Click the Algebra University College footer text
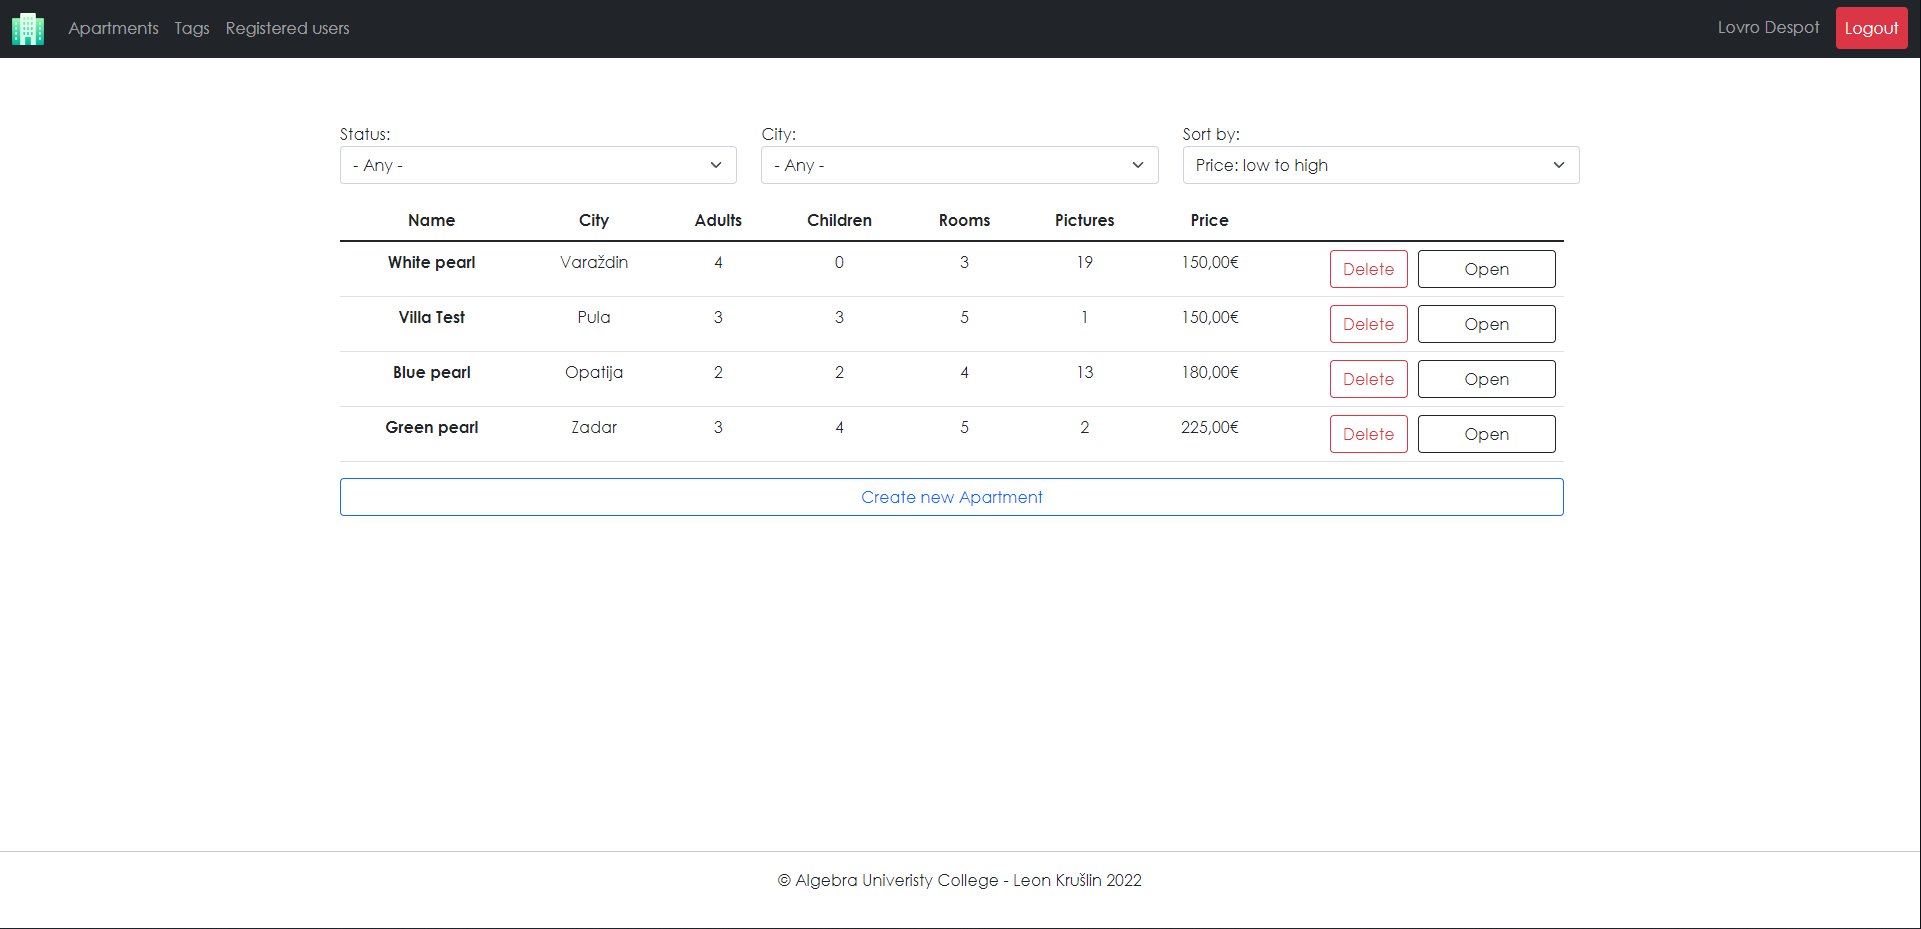Viewport: 1921px width, 929px height. pos(959,880)
